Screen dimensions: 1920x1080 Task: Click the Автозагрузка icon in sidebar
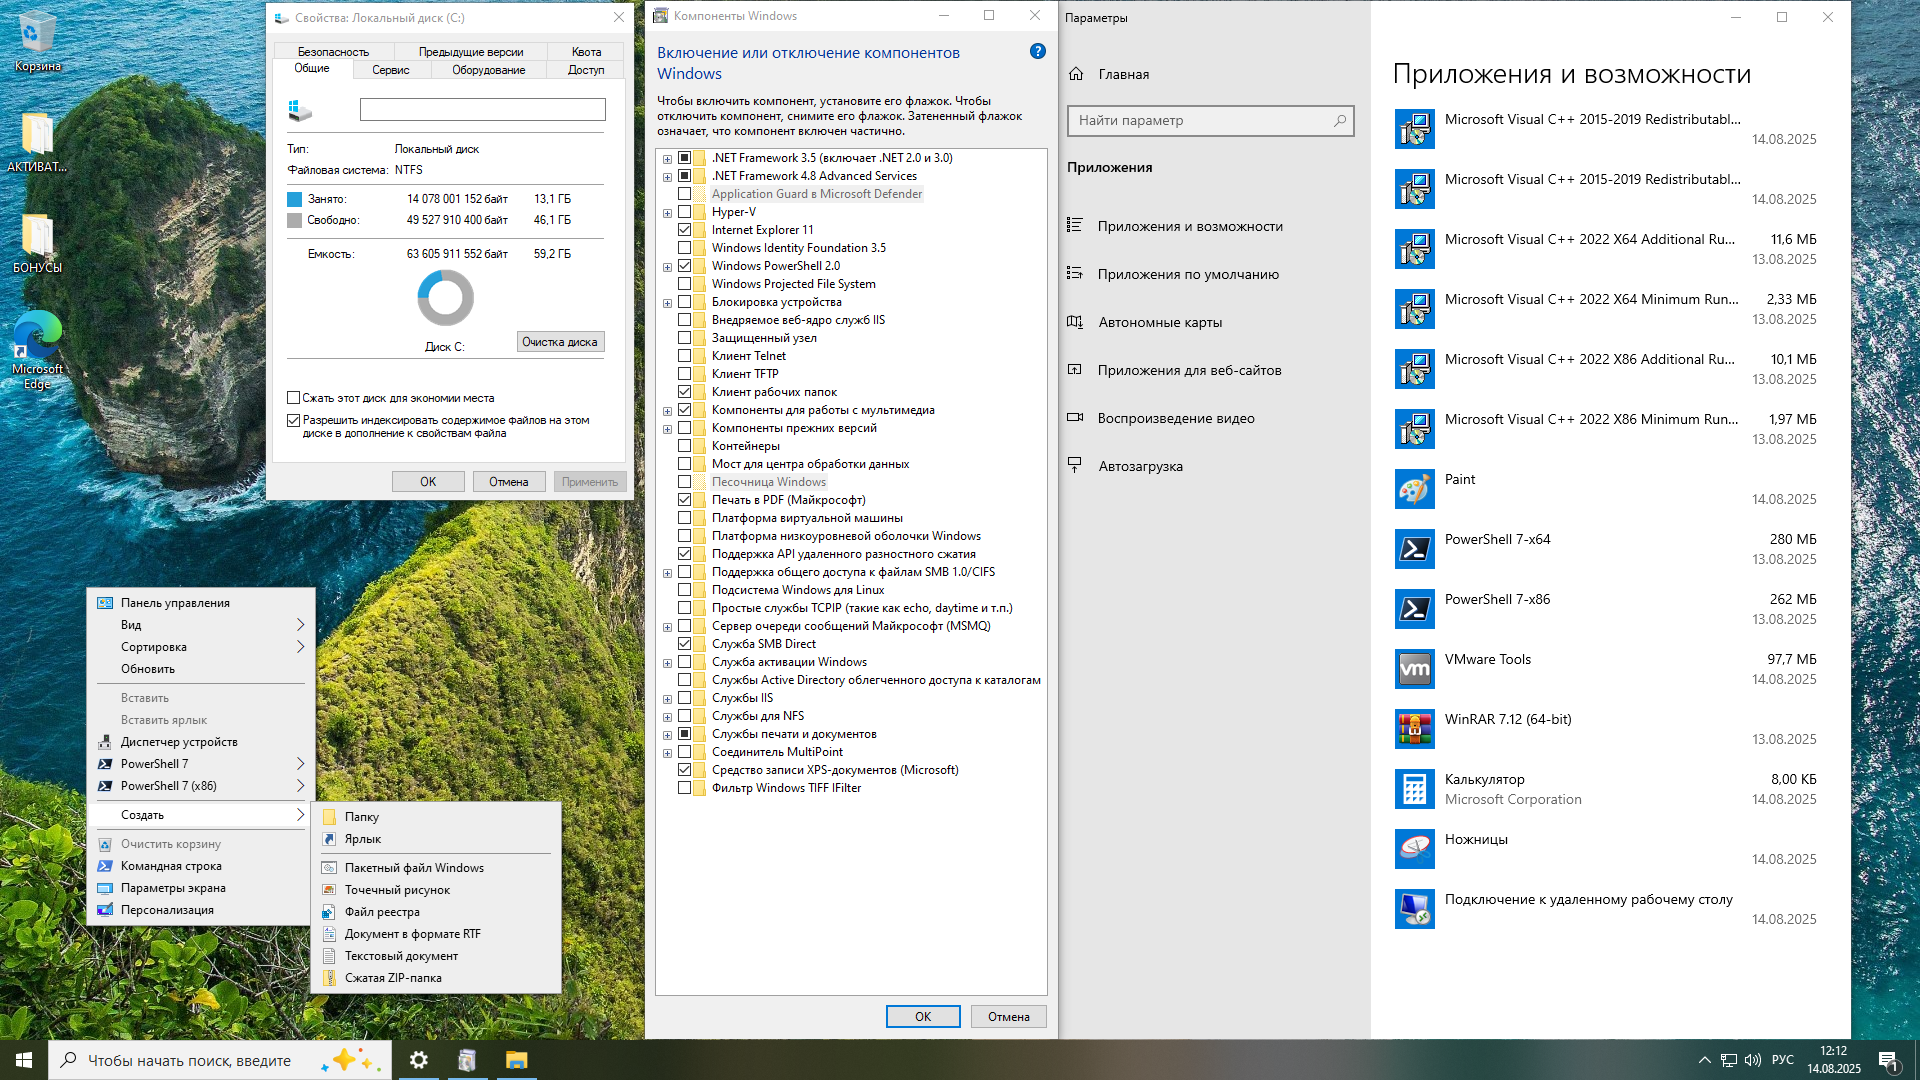(1075, 465)
